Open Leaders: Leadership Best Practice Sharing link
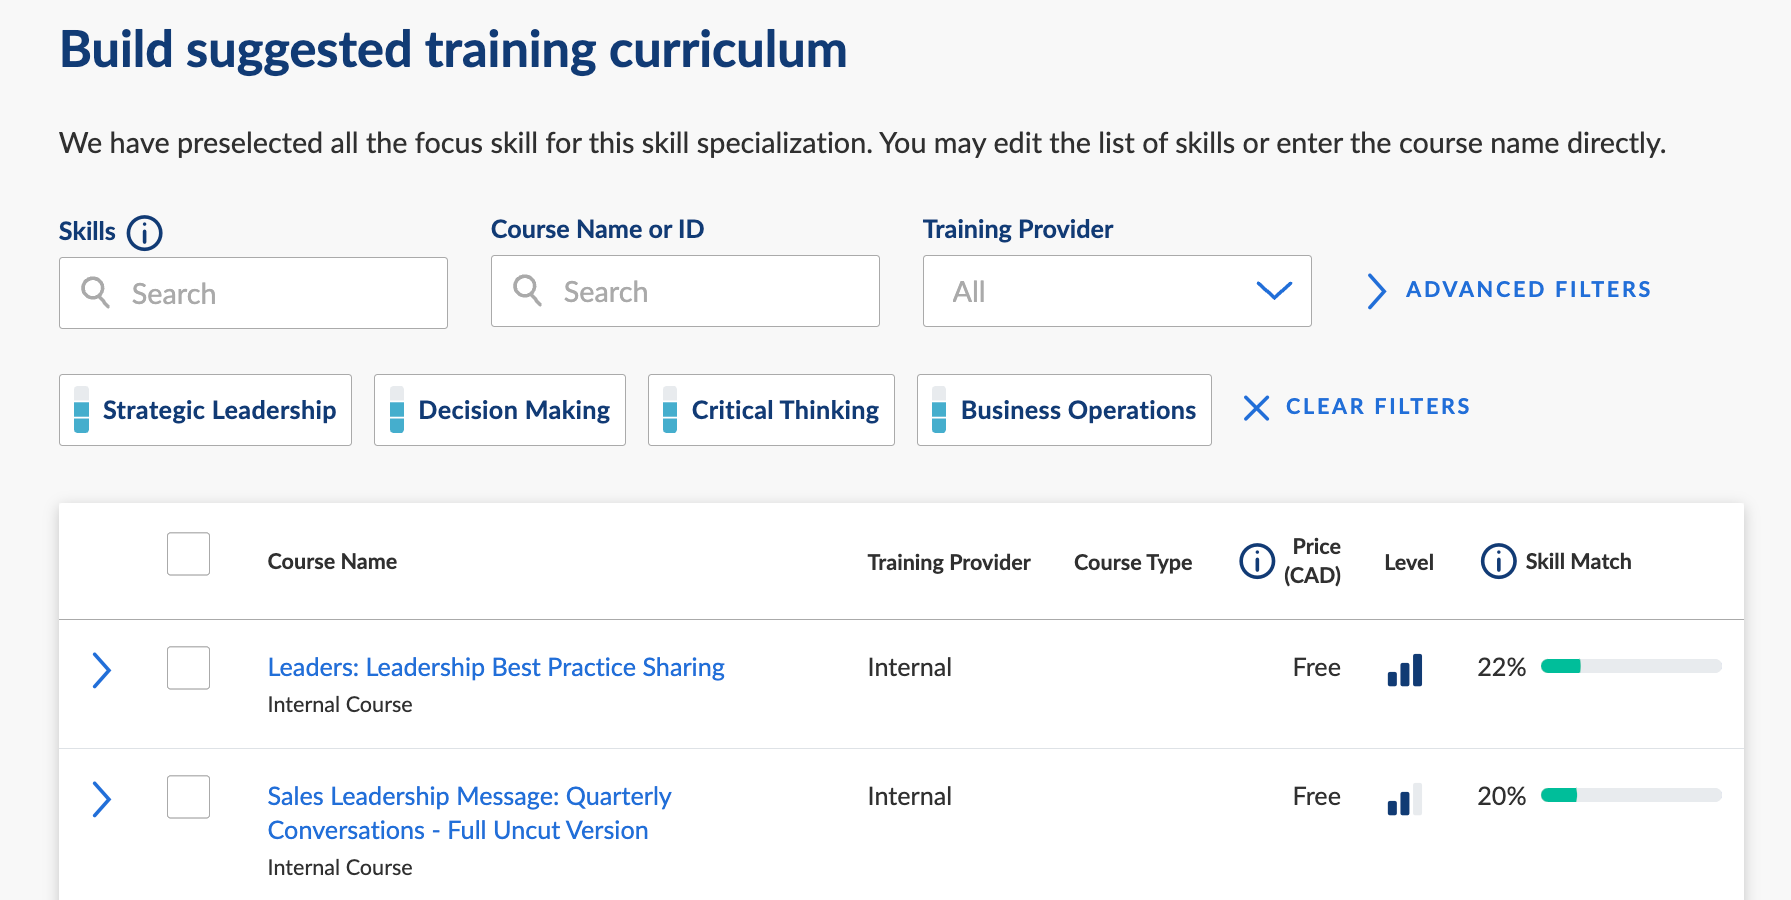This screenshot has width=1791, height=900. (495, 667)
